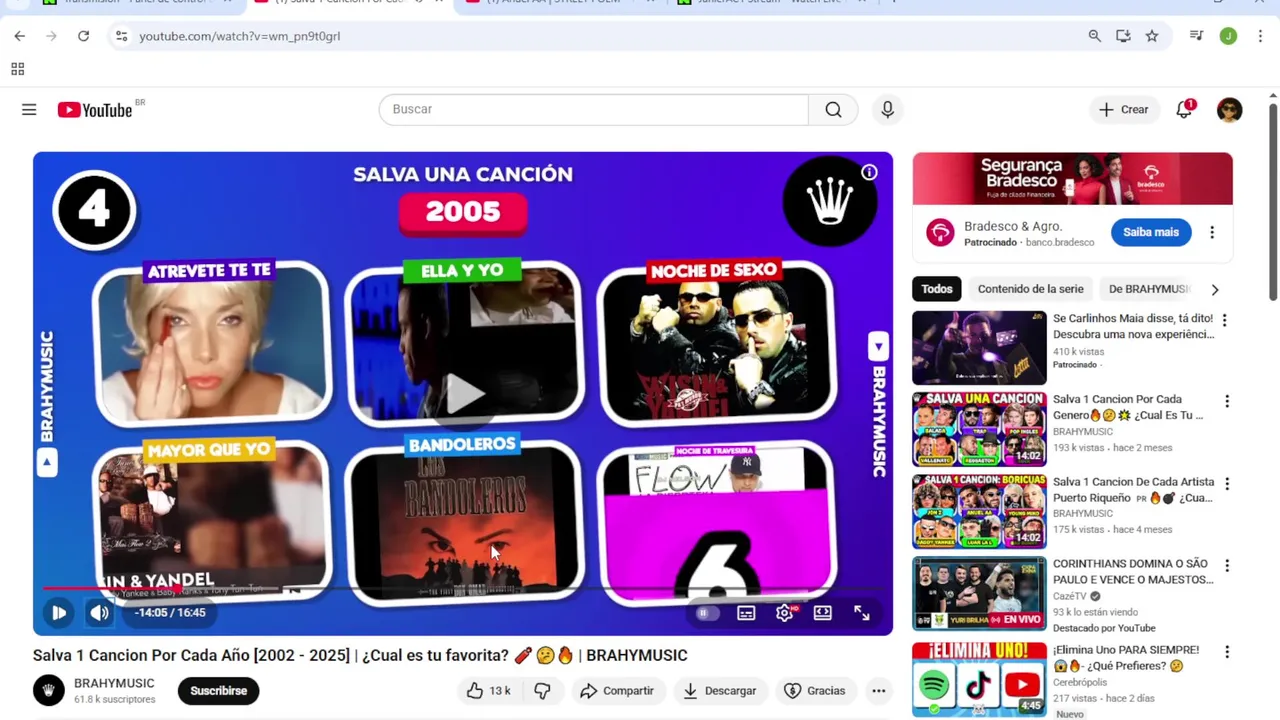Click the Descargar button
The image size is (1280, 720).
click(x=720, y=691)
